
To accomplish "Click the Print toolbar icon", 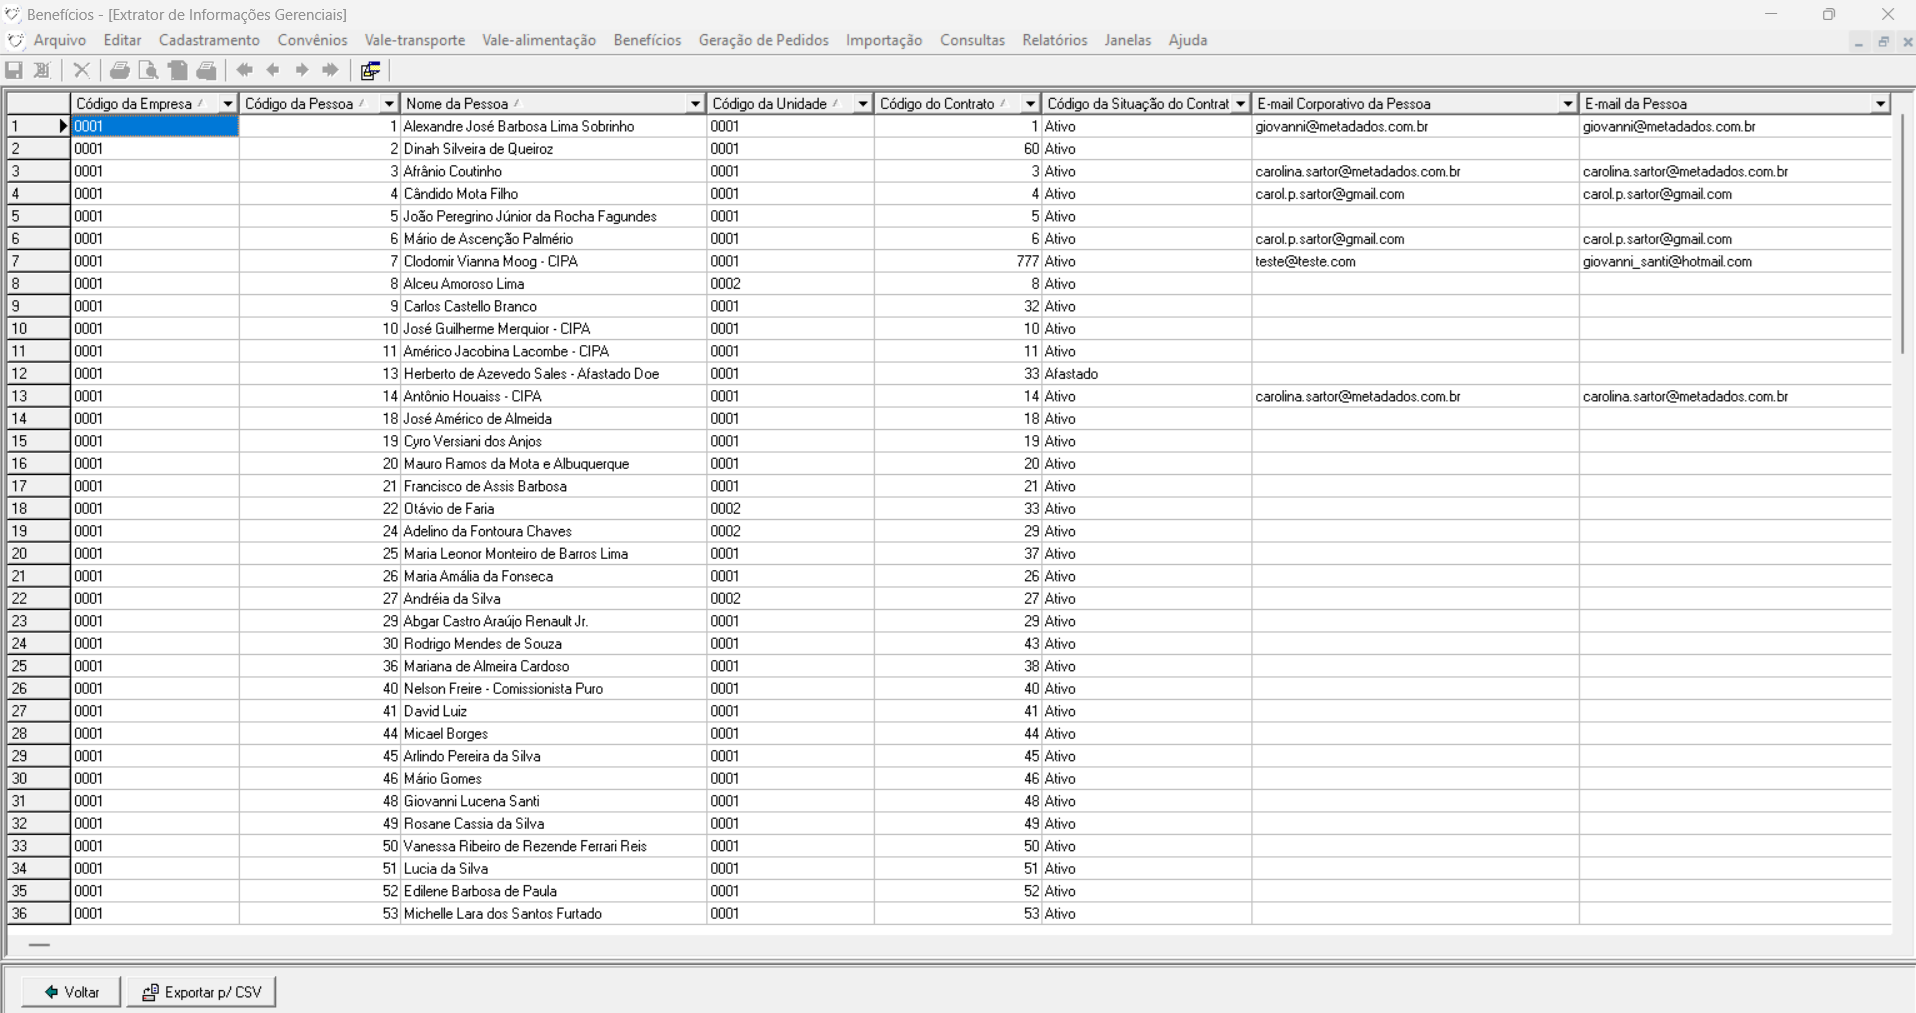I will (x=120, y=70).
